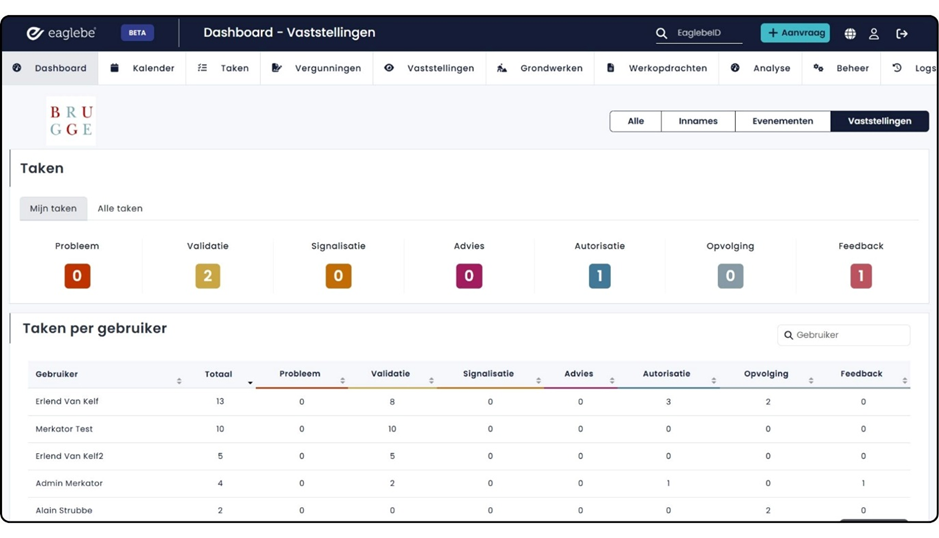The image size is (939, 538).
Task: Sort table by Gebruiker column arrows
Action: point(179,381)
